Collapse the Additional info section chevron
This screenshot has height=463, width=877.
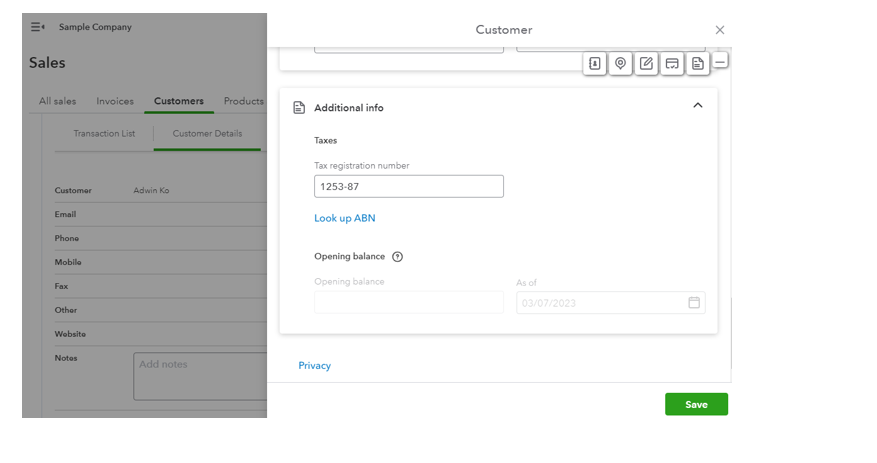click(698, 106)
